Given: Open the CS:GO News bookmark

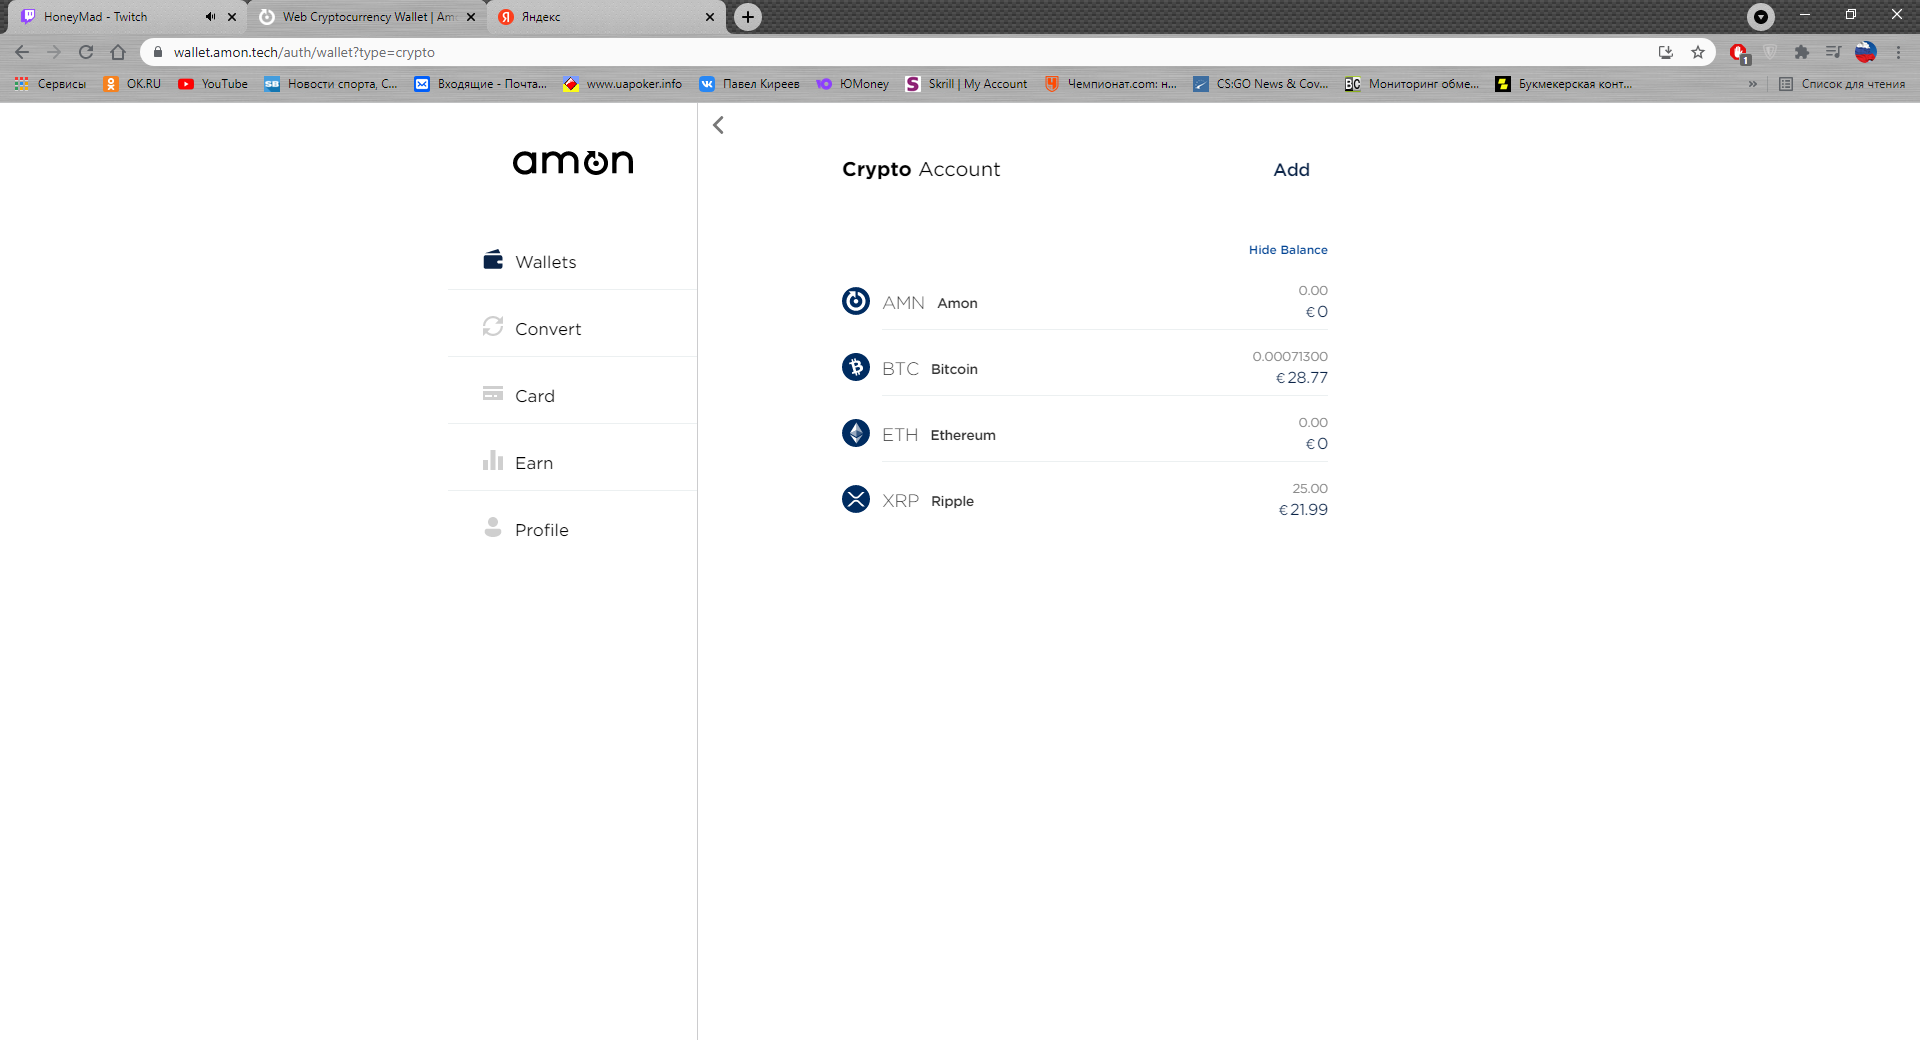Looking at the screenshot, I should point(1261,84).
